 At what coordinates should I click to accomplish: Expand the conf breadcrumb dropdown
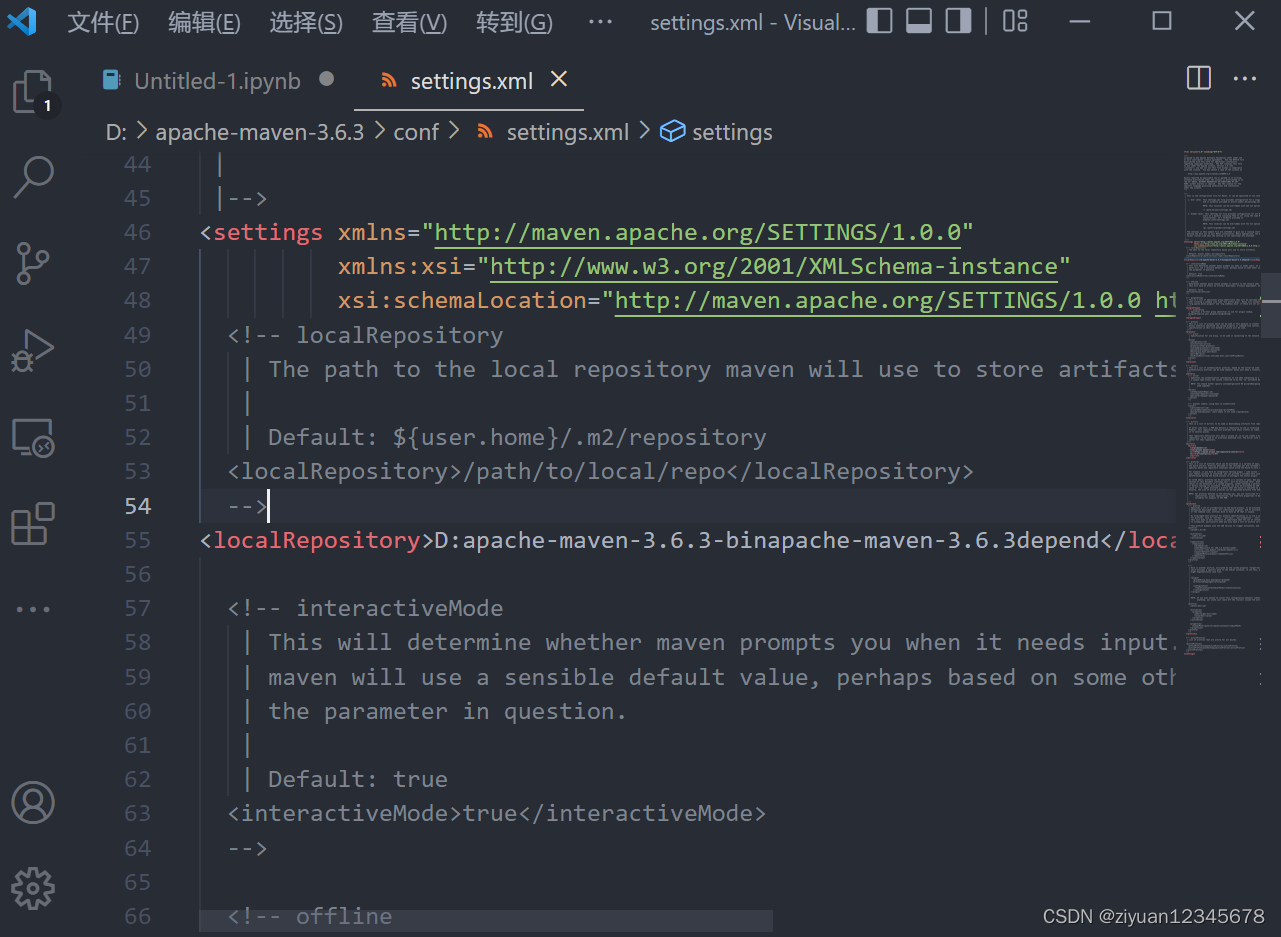point(416,131)
